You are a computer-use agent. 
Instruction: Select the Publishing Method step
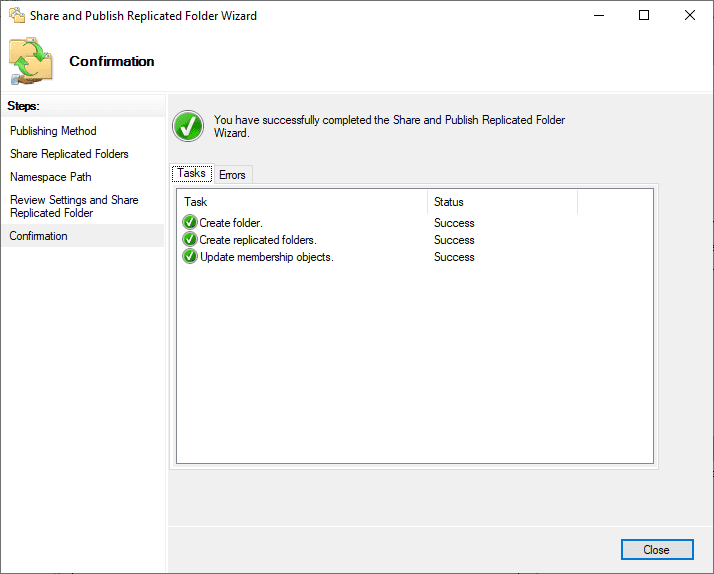[53, 131]
